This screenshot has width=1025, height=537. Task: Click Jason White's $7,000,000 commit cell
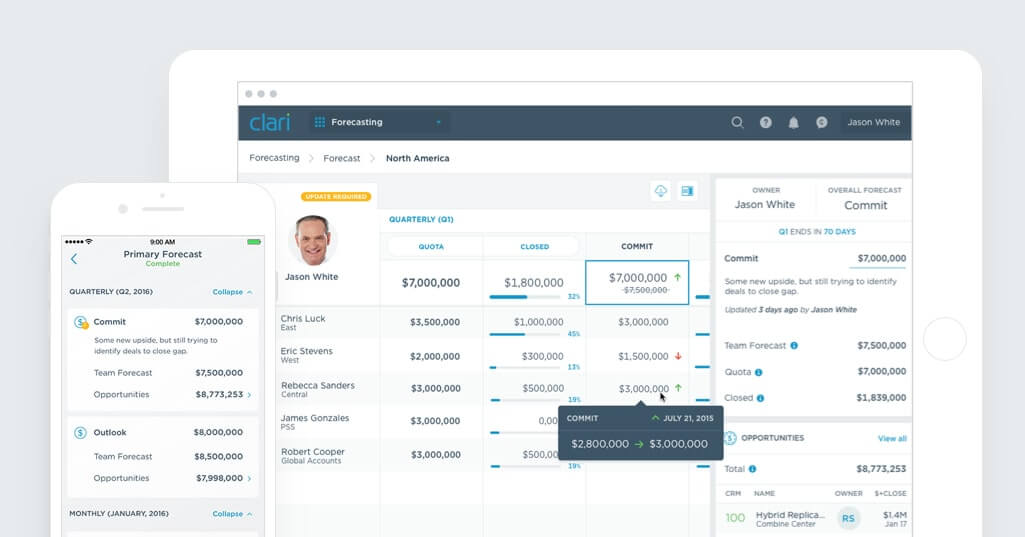pos(637,283)
